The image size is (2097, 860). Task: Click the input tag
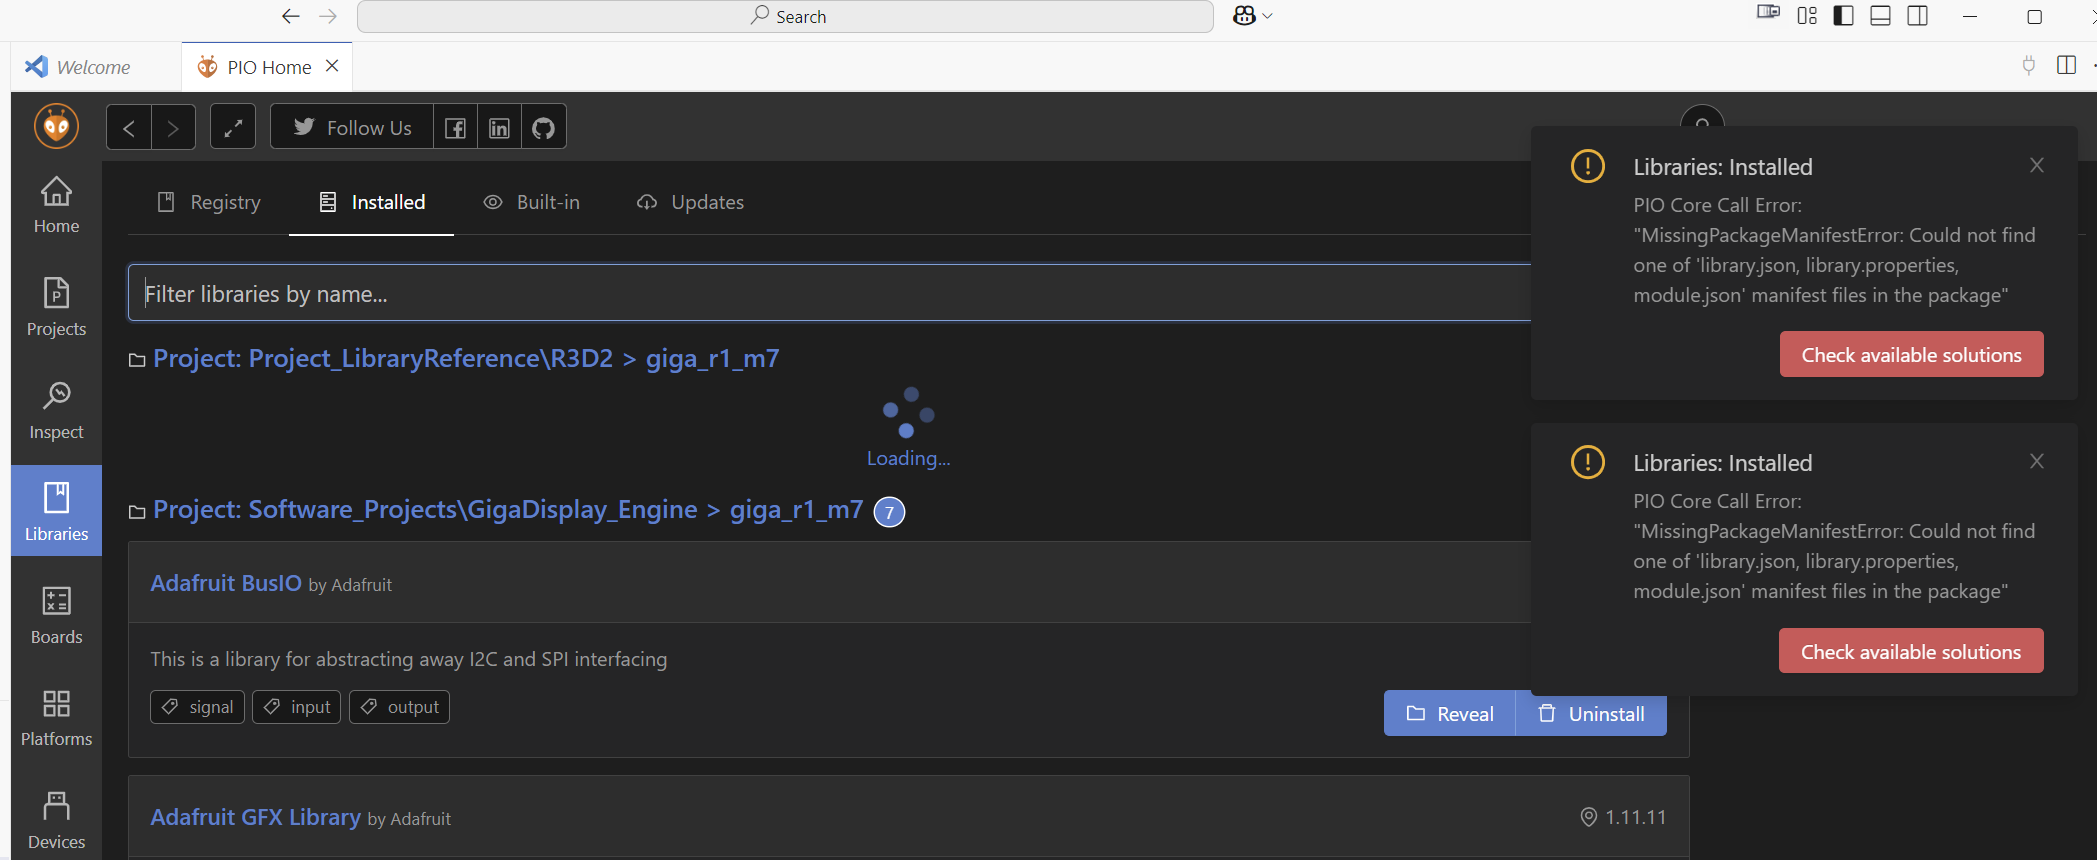pyautogui.click(x=297, y=707)
